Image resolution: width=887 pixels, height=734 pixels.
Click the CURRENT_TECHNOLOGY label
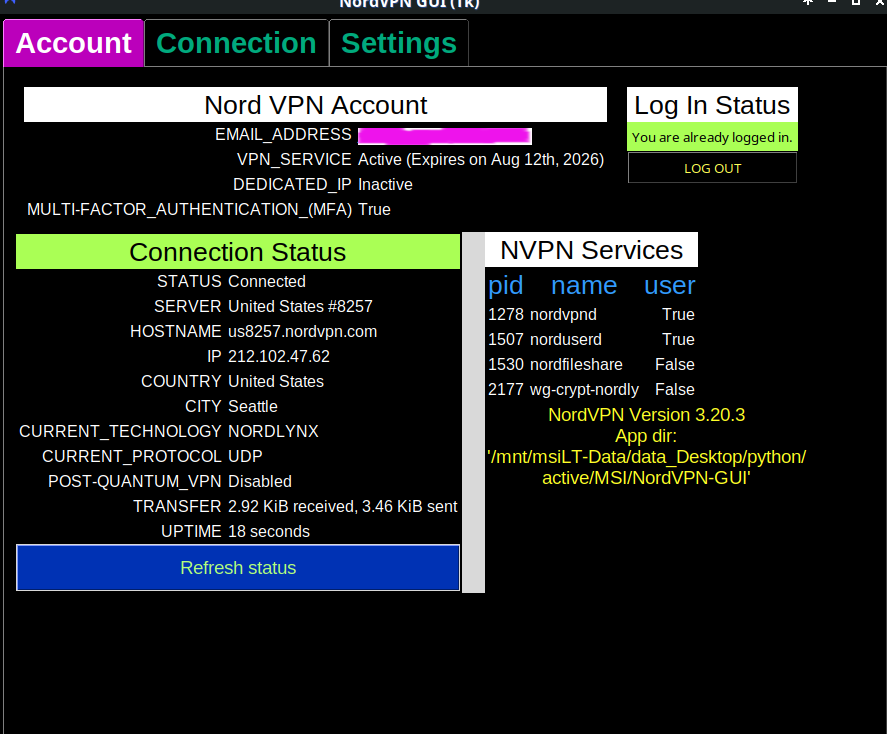point(120,431)
